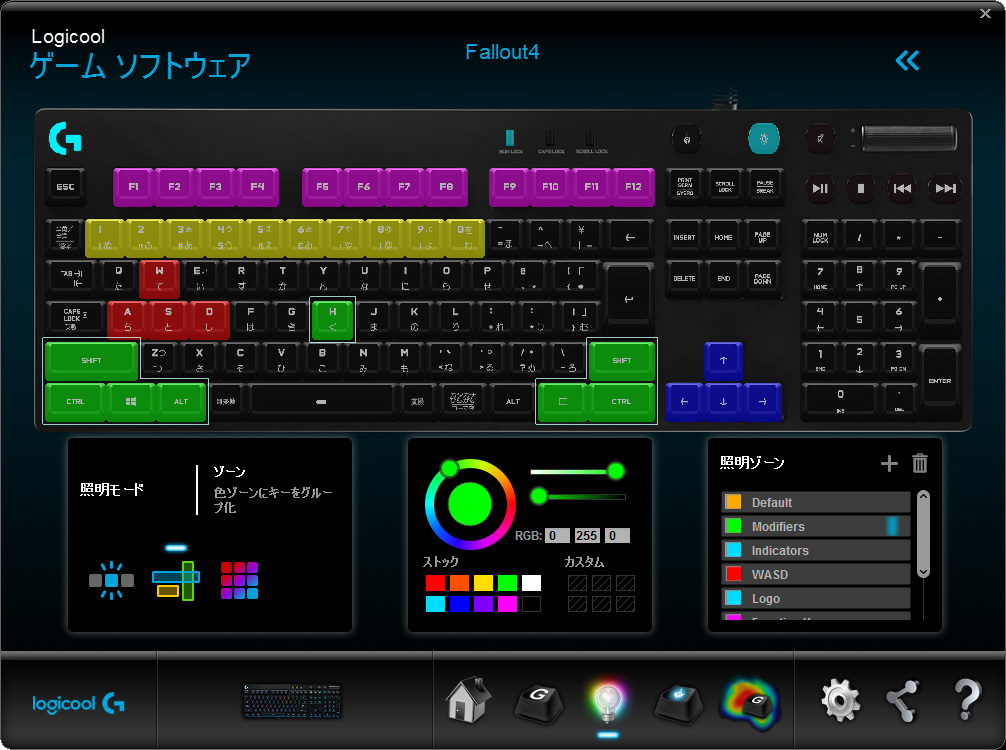The height and width of the screenshot is (750, 1006).
Task: Click the ESC key on the keyboard
Action: click(x=65, y=187)
